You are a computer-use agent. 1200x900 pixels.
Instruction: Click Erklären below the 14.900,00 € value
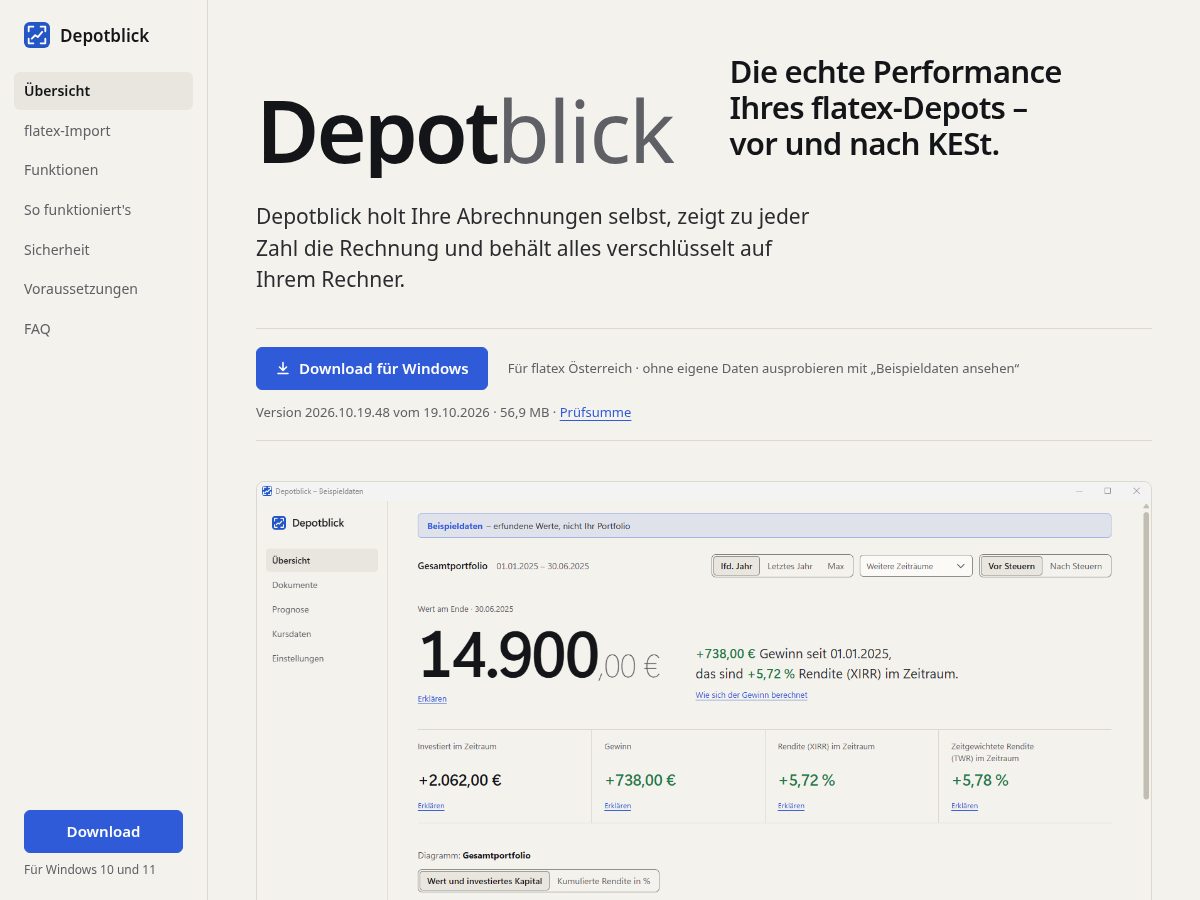(x=432, y=699)
